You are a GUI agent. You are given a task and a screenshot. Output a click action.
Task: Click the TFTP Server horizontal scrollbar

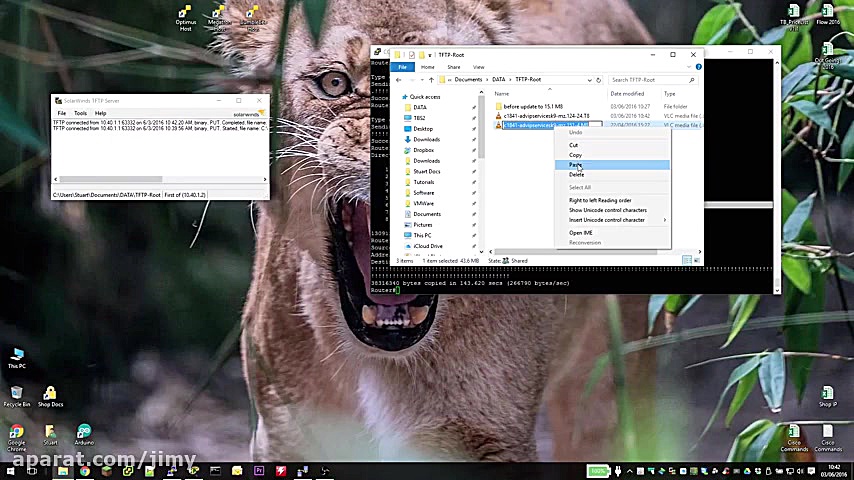[110, 180]
